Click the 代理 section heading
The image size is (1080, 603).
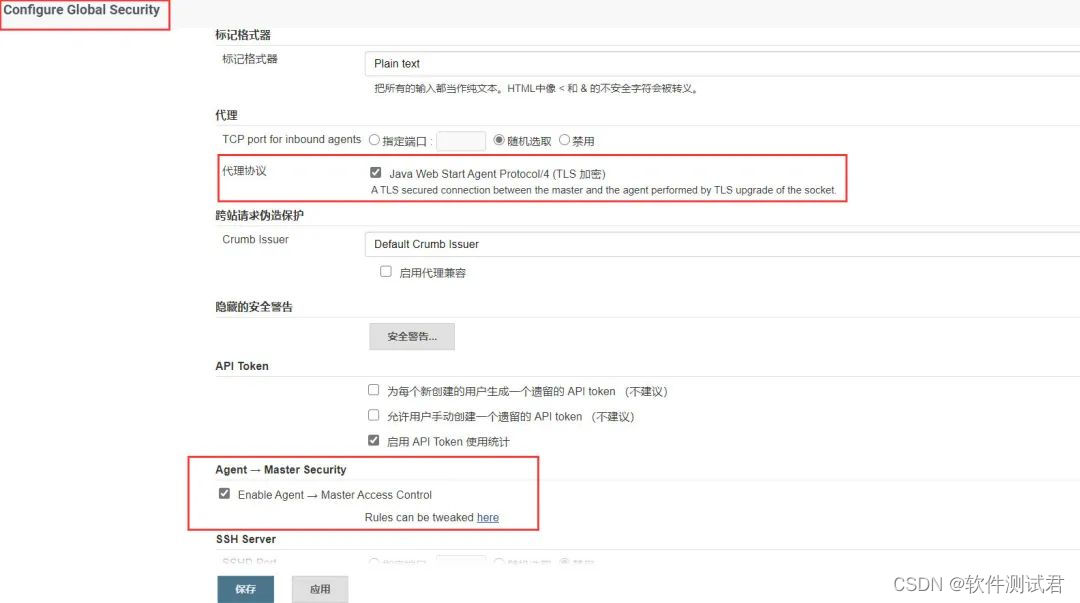227,115
